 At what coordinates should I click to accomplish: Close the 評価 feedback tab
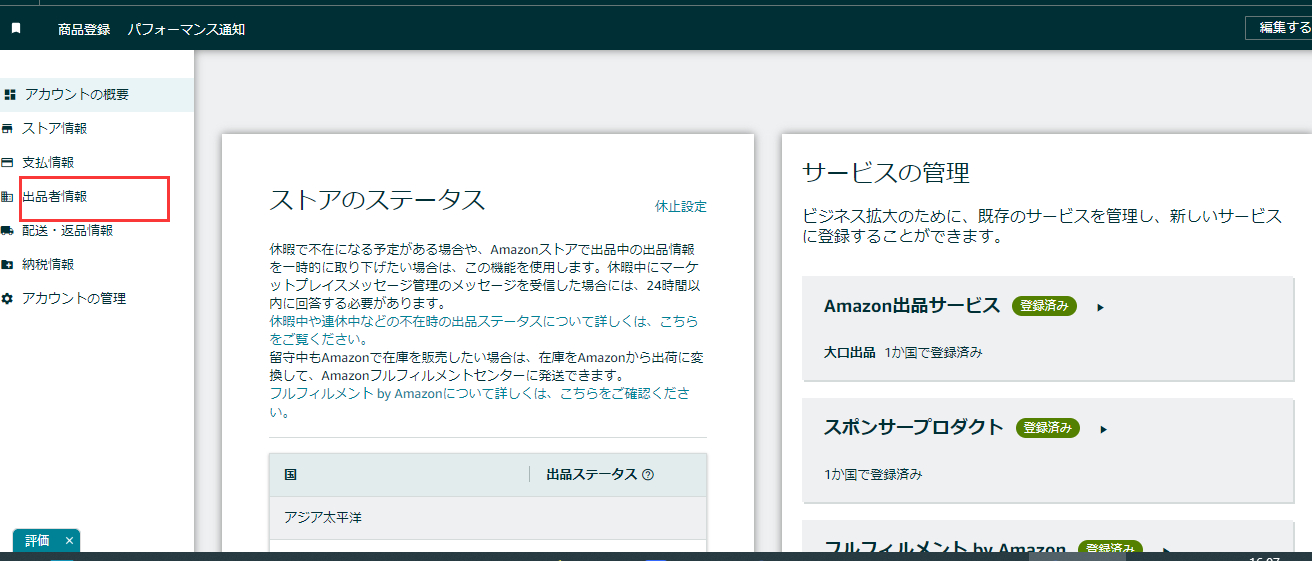pyautogui.click(x=69, y=541)
